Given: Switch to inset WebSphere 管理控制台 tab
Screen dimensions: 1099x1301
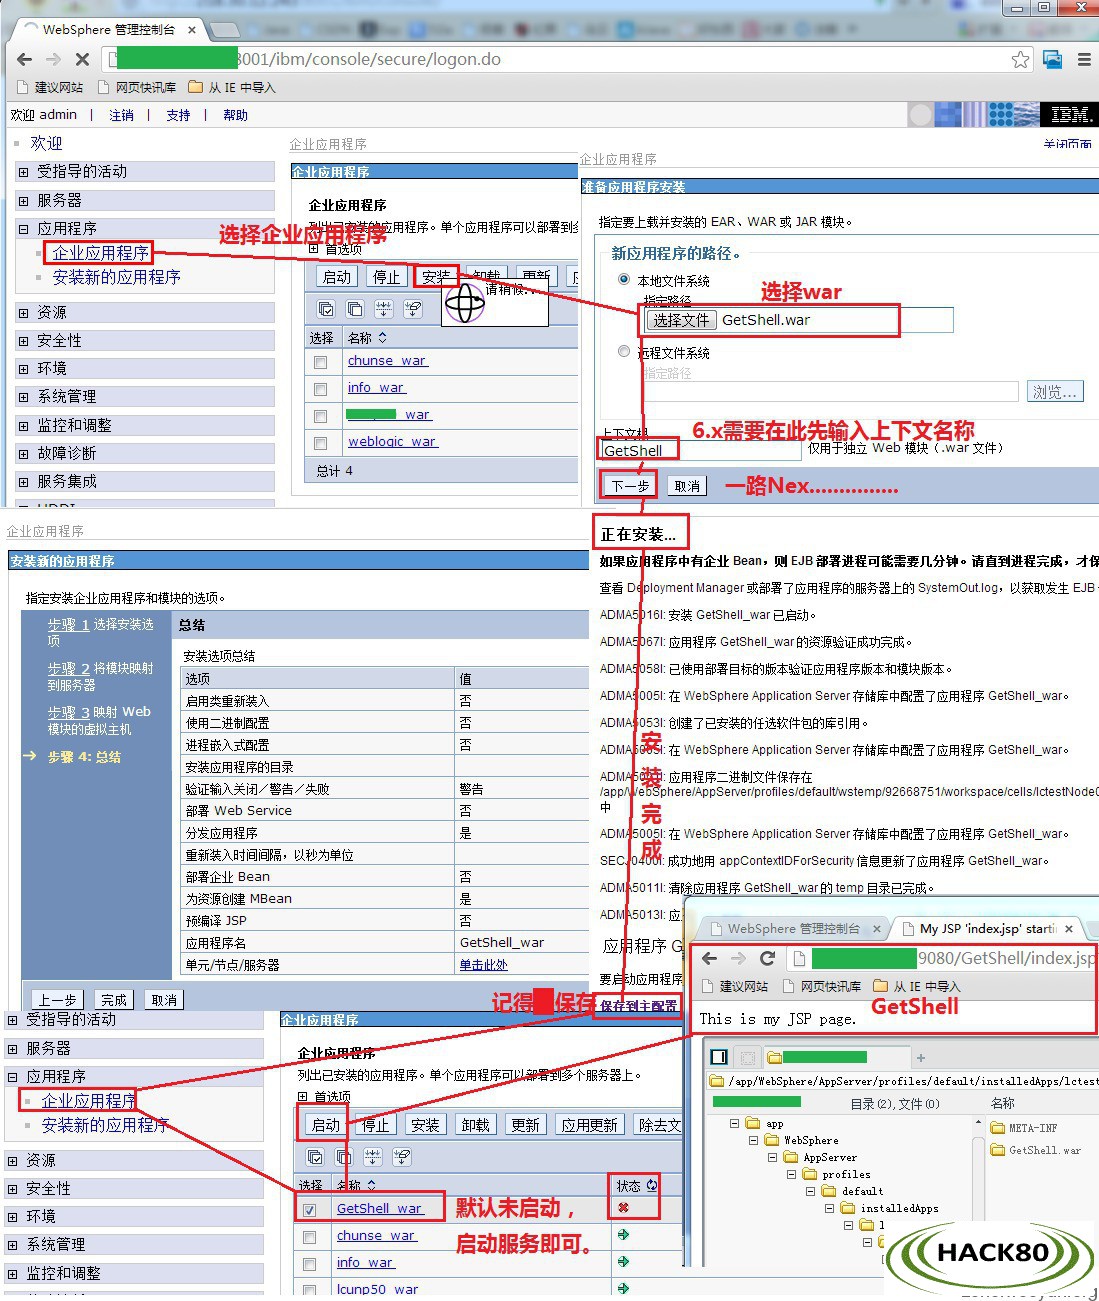Looking at the screenshot, I should coord(793,929).
